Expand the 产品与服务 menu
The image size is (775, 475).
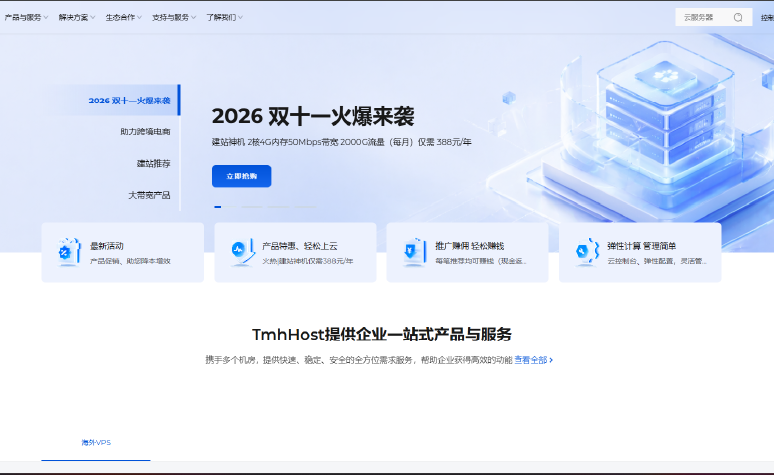26,17
